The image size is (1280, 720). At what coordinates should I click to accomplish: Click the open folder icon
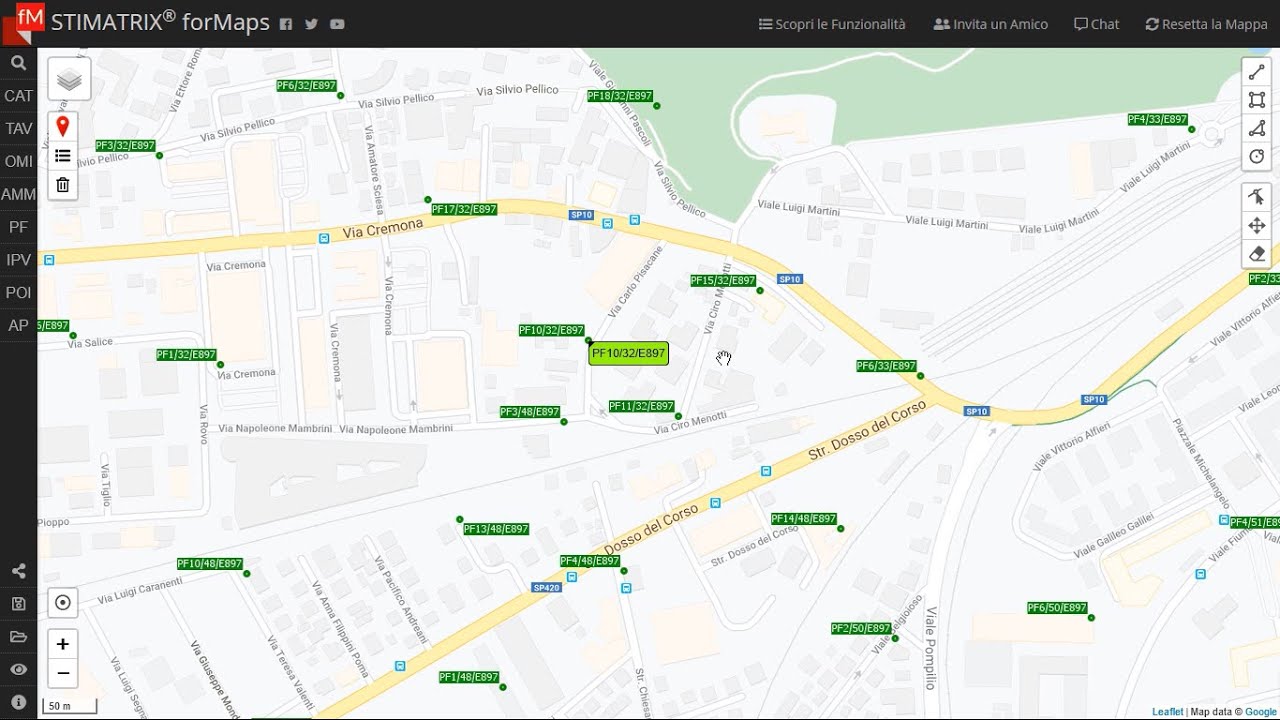(x=18, y=637)
